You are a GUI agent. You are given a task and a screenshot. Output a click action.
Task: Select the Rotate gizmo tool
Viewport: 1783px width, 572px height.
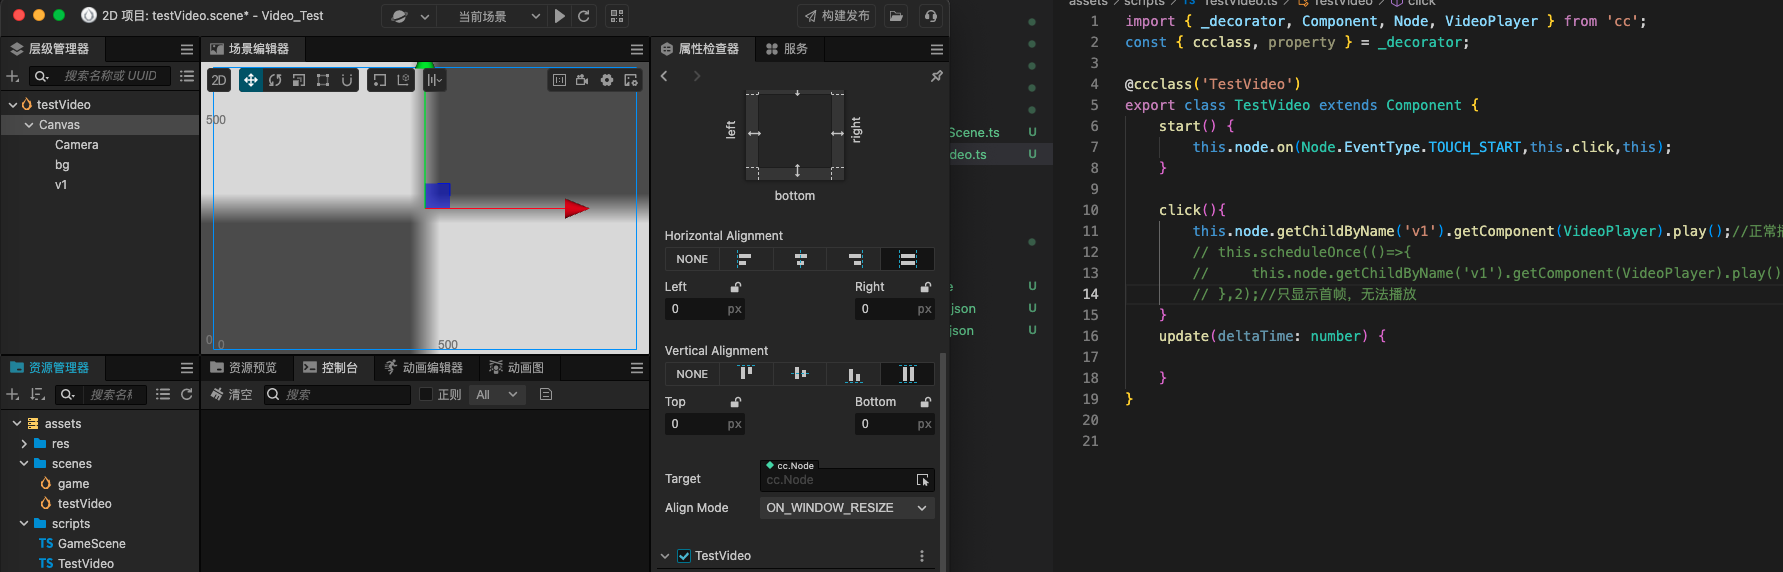pos(275,80)
